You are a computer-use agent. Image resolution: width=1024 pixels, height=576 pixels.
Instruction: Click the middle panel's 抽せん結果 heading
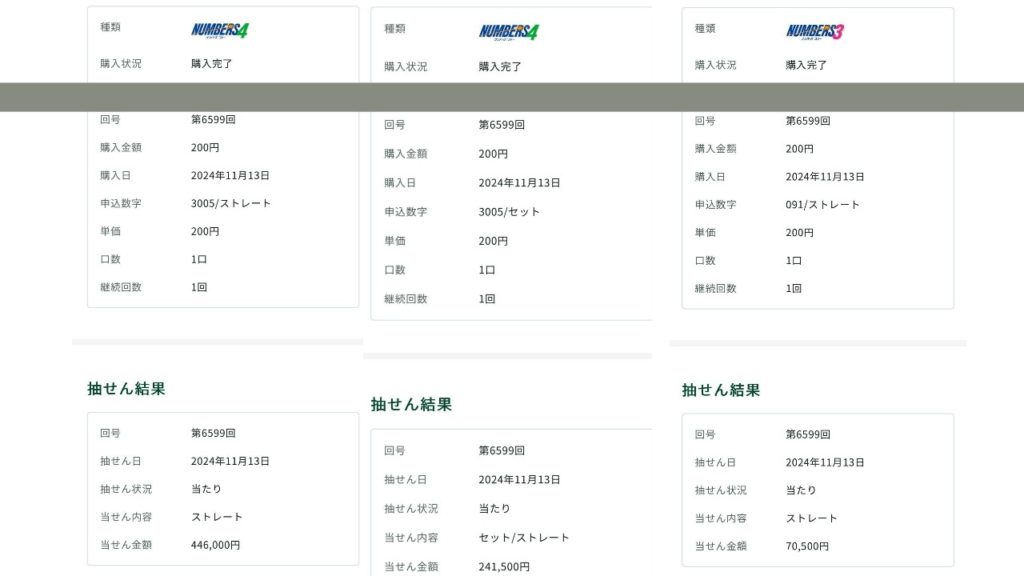(x=411, y=405)
